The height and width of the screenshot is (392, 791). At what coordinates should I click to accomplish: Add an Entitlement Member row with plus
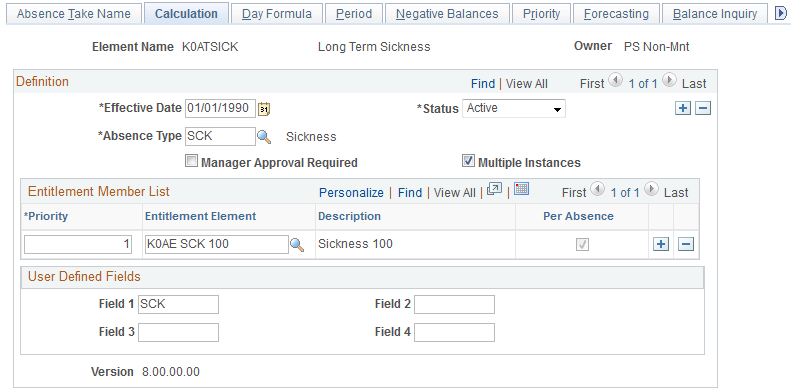(x=661, y=244)
